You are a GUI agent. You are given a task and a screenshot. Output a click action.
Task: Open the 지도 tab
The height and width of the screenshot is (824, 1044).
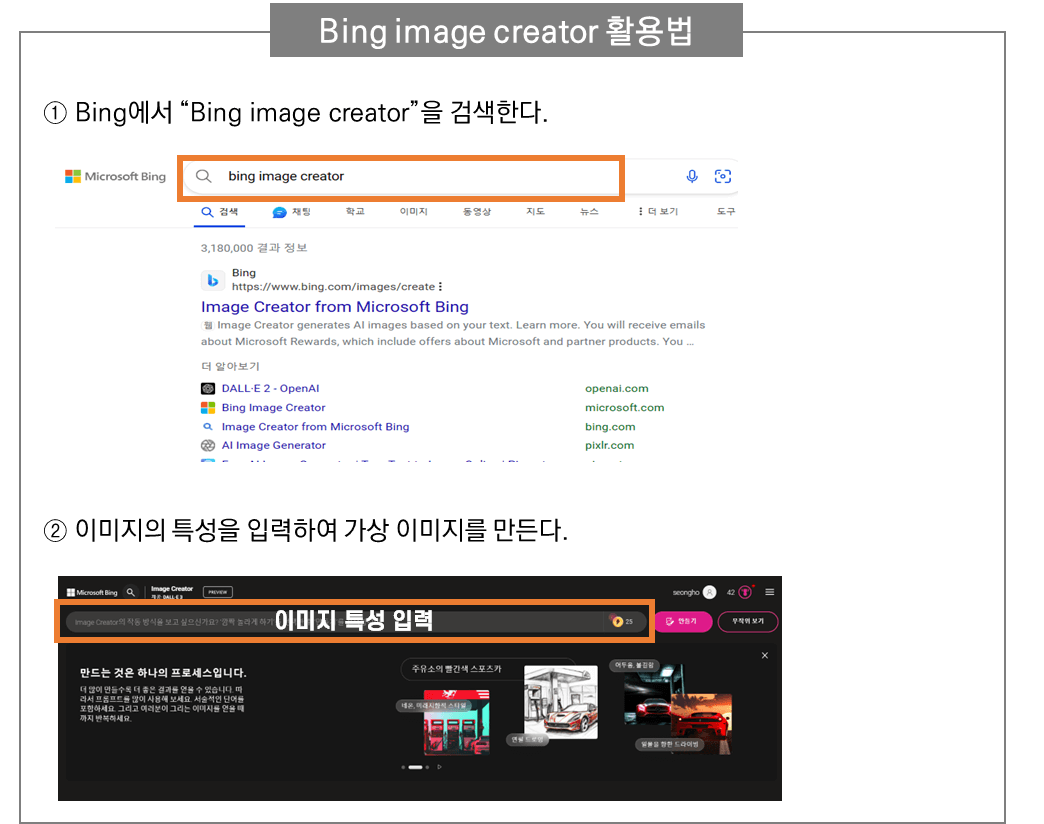pos(535,211)
